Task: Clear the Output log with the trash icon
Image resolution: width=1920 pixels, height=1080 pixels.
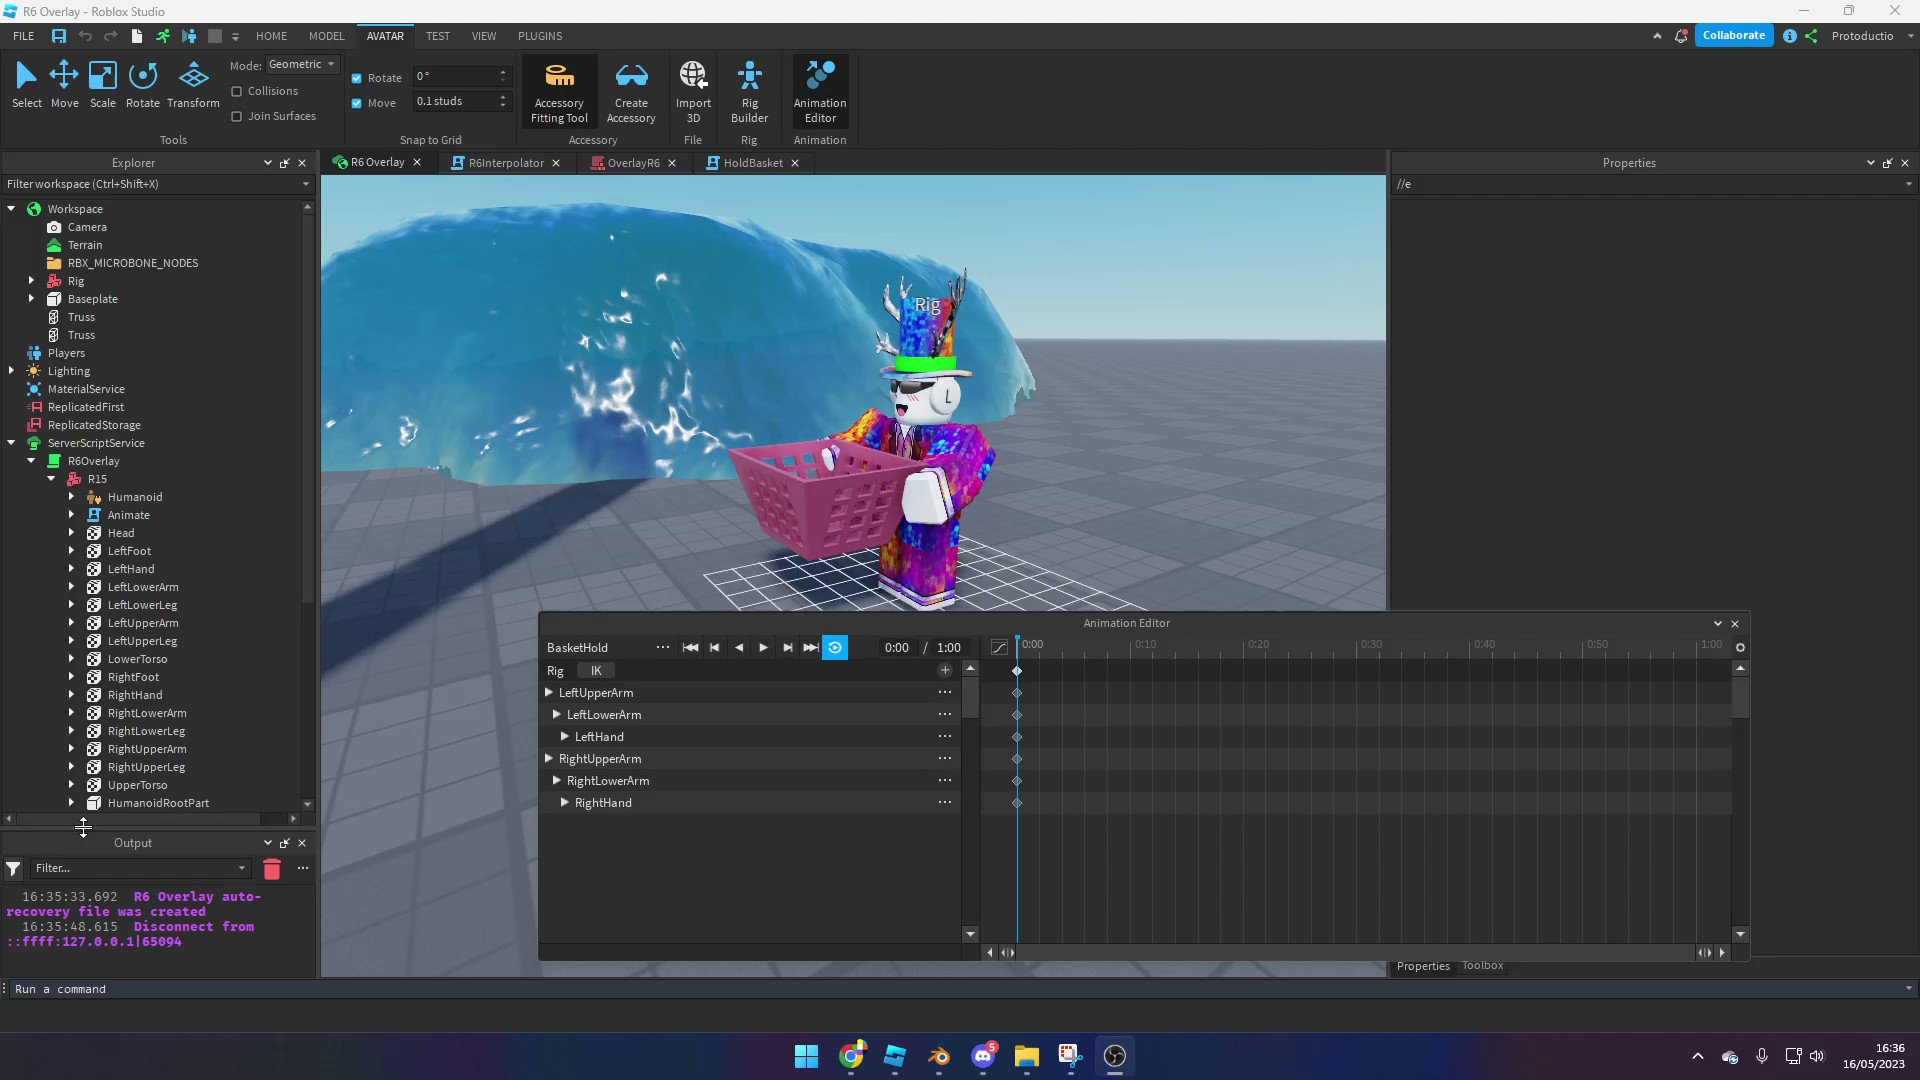Action: click(271, 869)
